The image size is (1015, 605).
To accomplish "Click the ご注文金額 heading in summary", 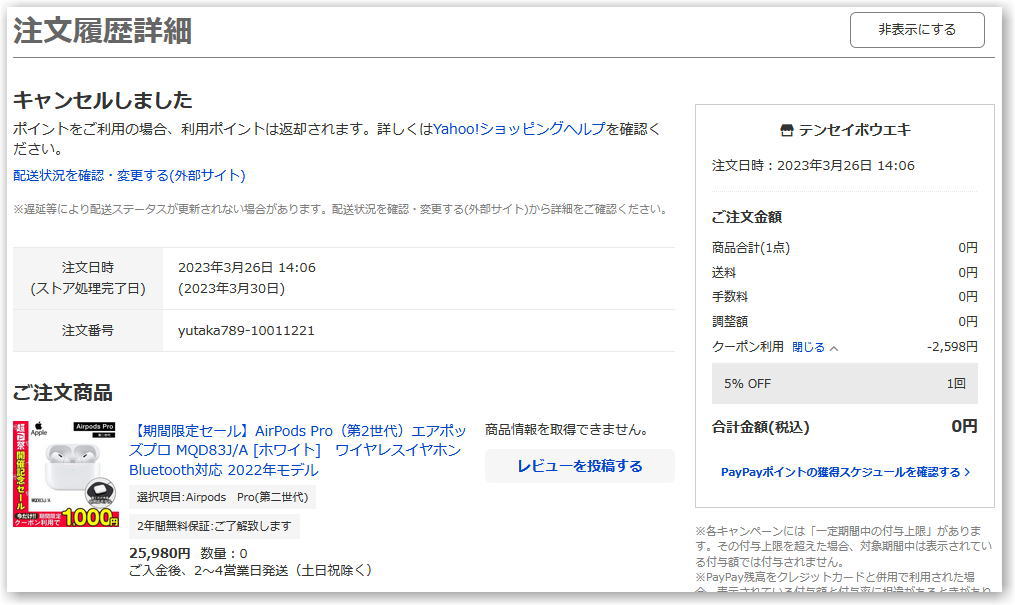I will [746, 217].
